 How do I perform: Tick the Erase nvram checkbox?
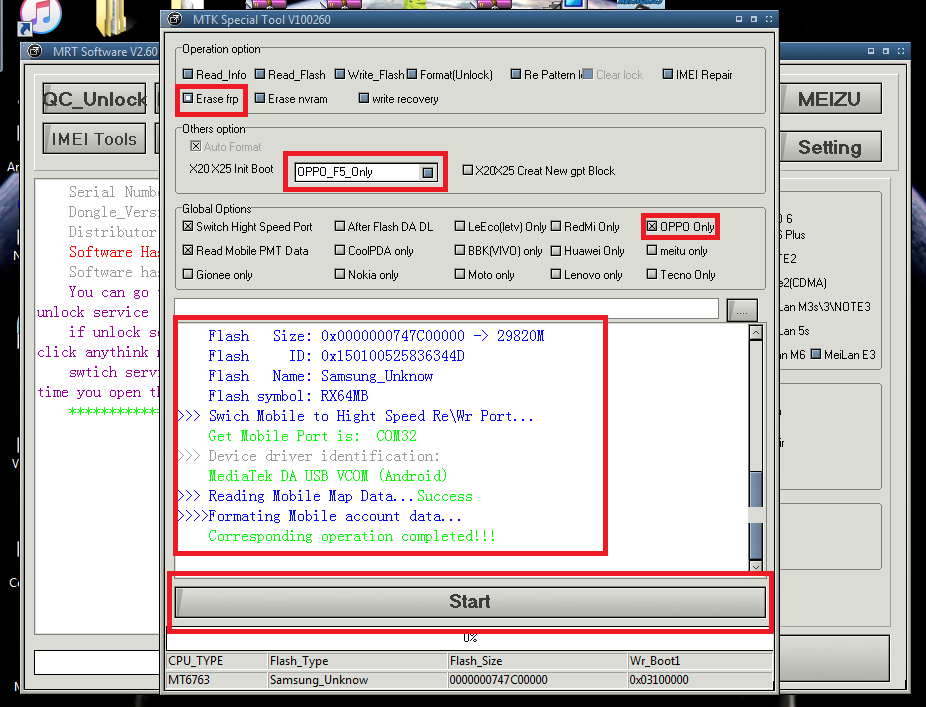[260, 99]
